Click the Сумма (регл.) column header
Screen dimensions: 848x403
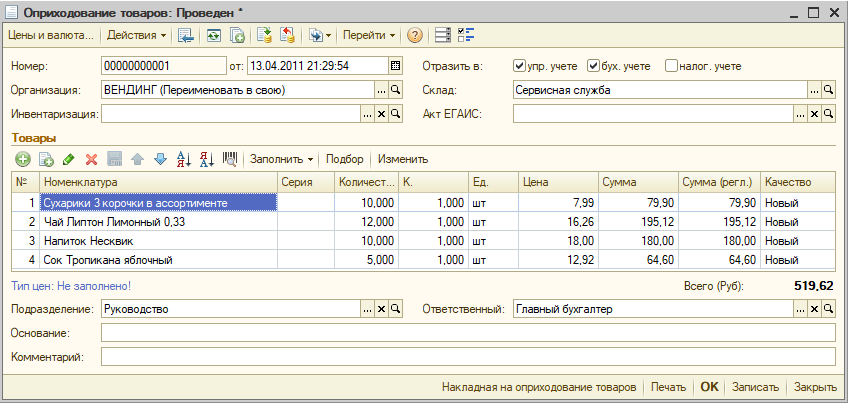click(719, 182)
